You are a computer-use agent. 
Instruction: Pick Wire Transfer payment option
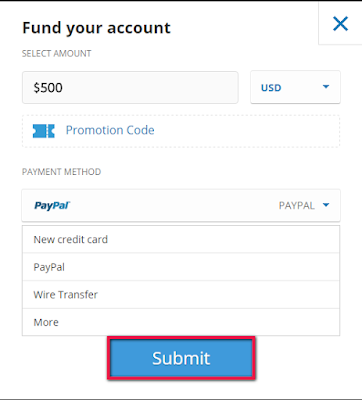tap(181, 295)
